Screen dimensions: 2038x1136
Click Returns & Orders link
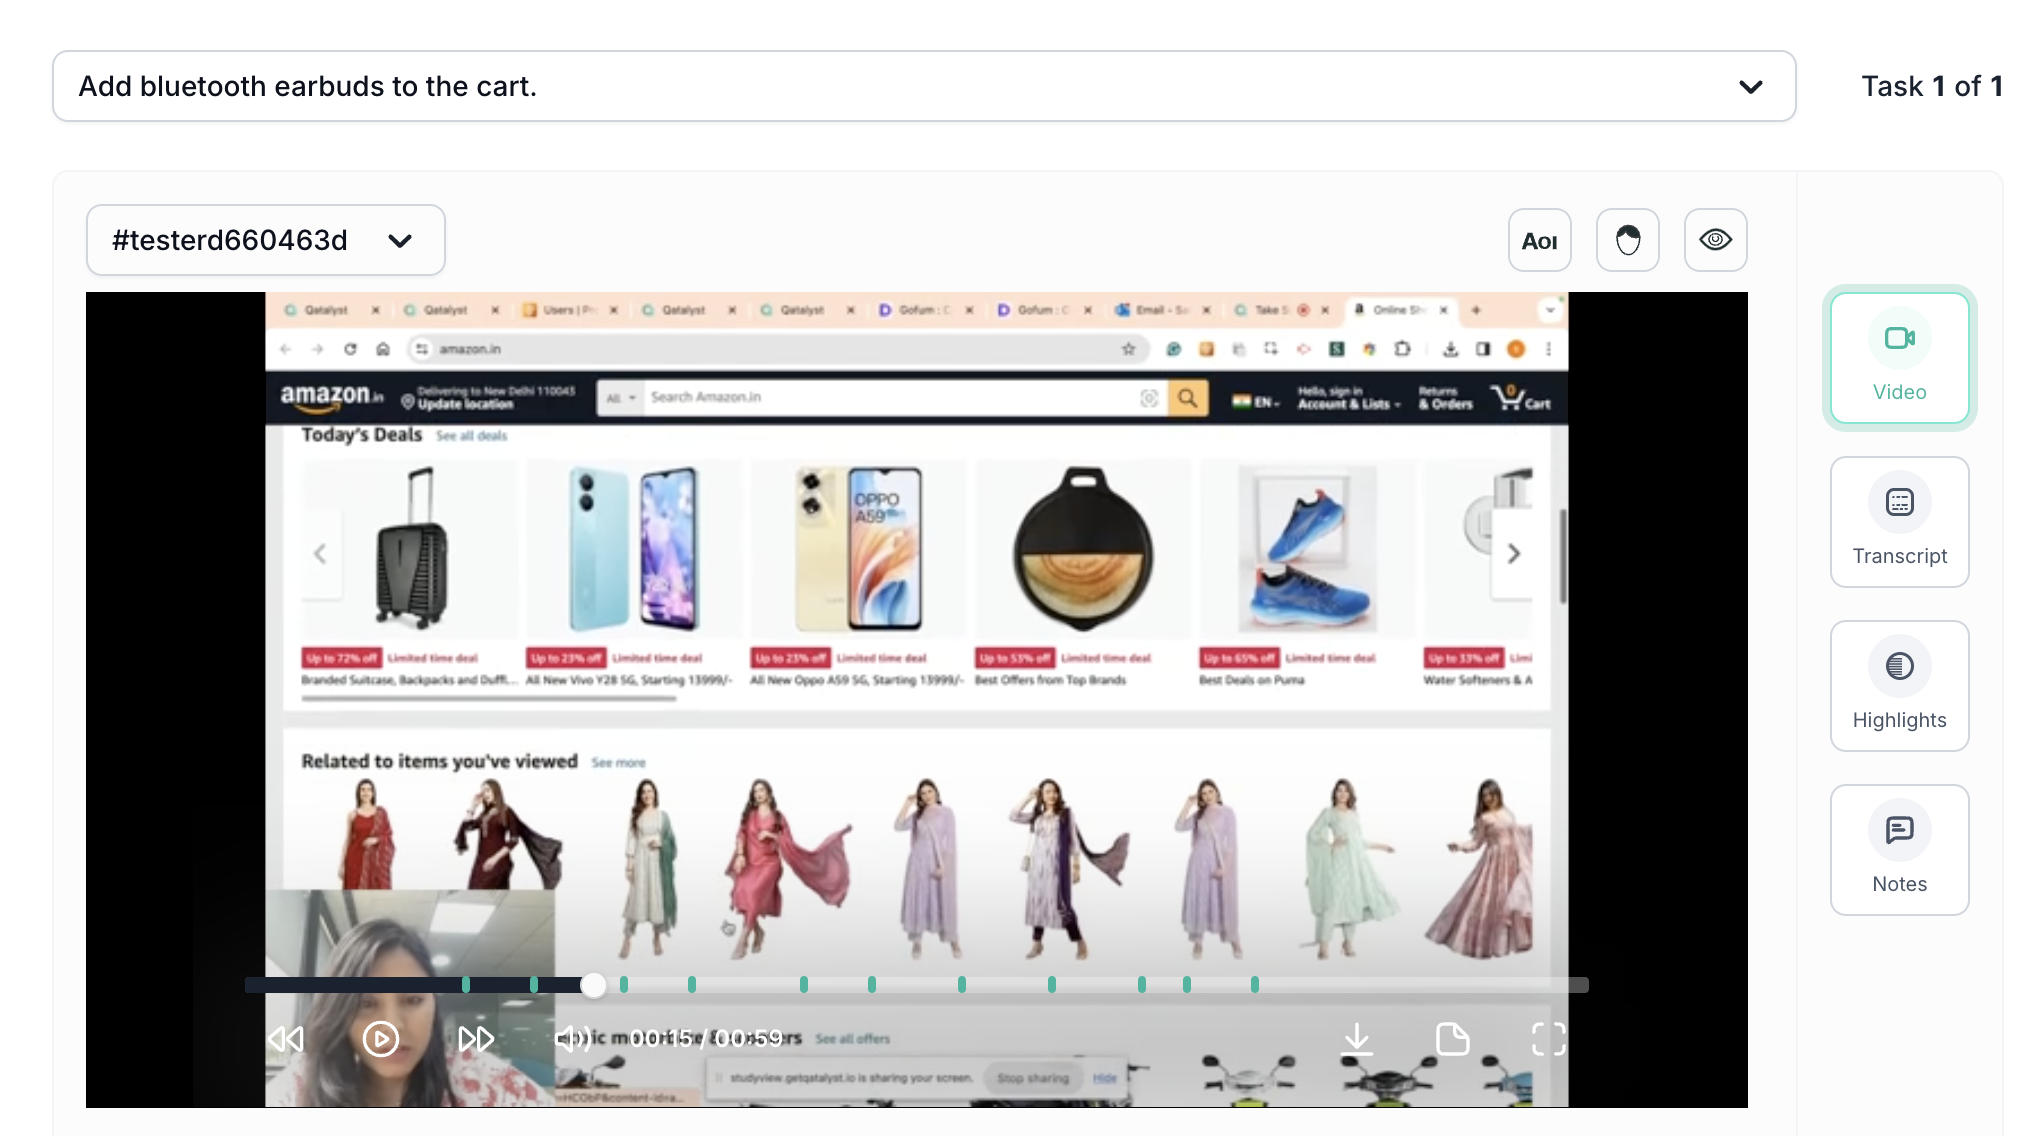click(1445, 398)
